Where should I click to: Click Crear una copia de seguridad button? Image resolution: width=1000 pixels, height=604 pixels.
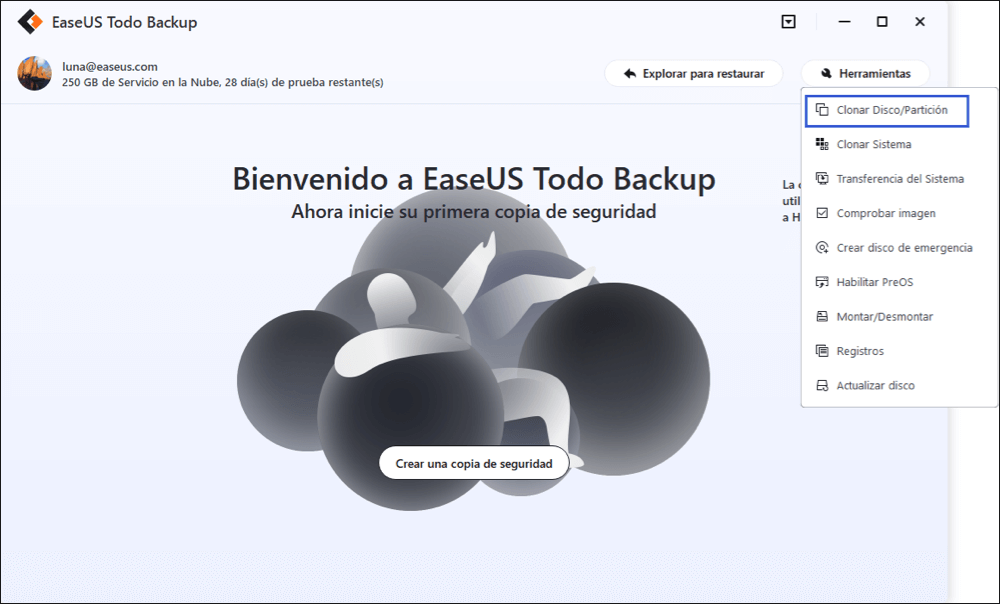click(474, 464)
